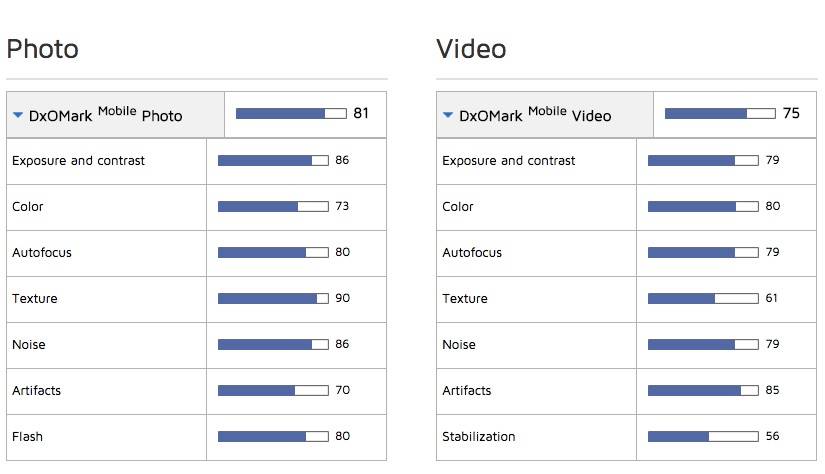Collapse the DxOMark Mobile Video triangle
Viewport: 825px width, 474px height.
click(x=448, y=115)
